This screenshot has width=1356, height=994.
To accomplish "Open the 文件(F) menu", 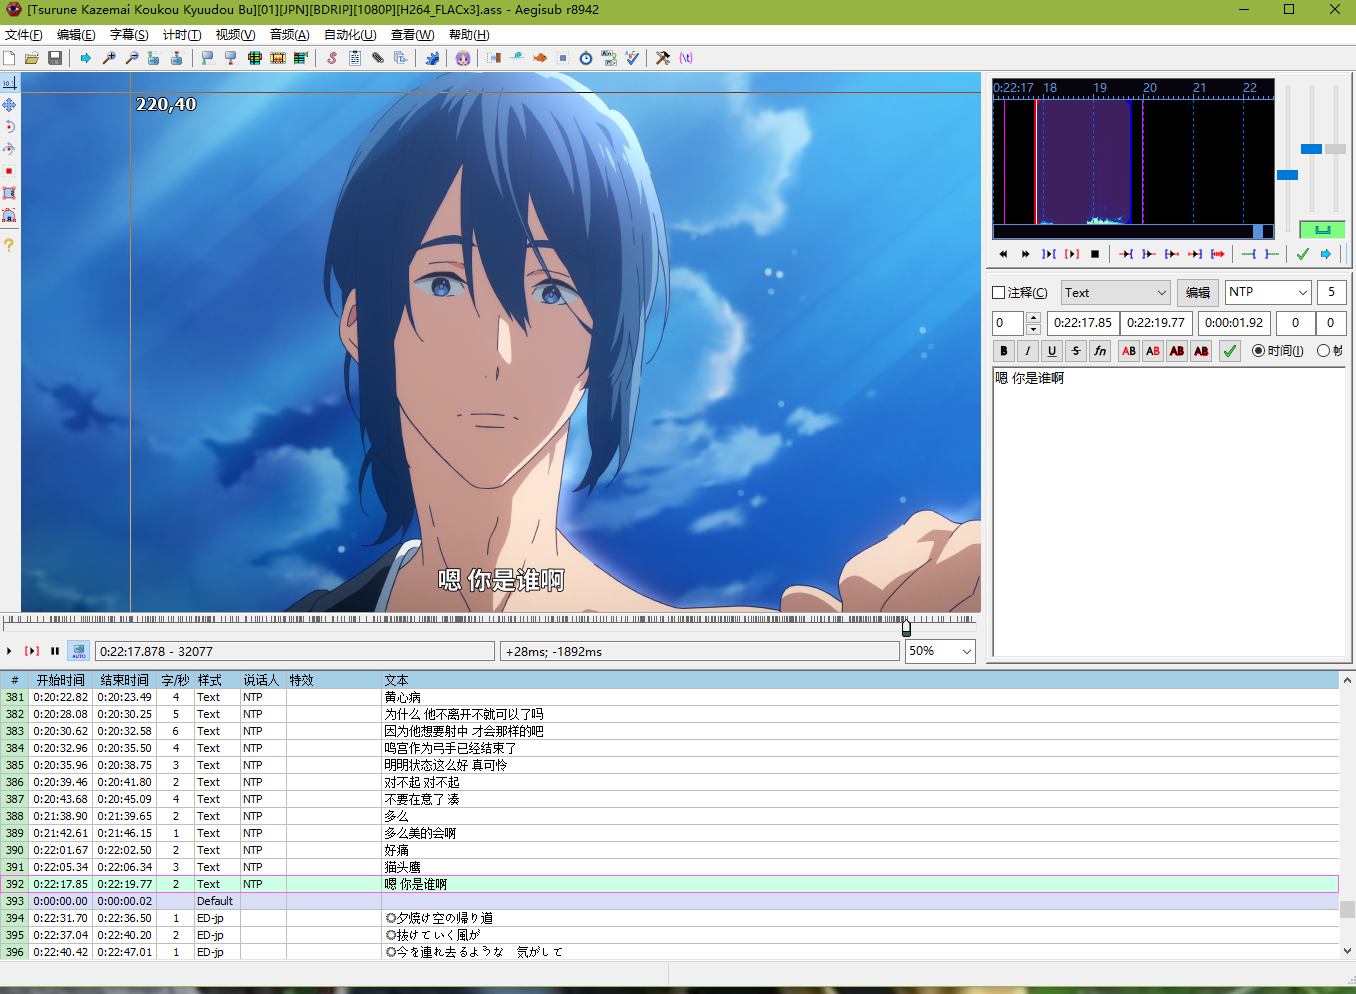I will tap(24, 35).
